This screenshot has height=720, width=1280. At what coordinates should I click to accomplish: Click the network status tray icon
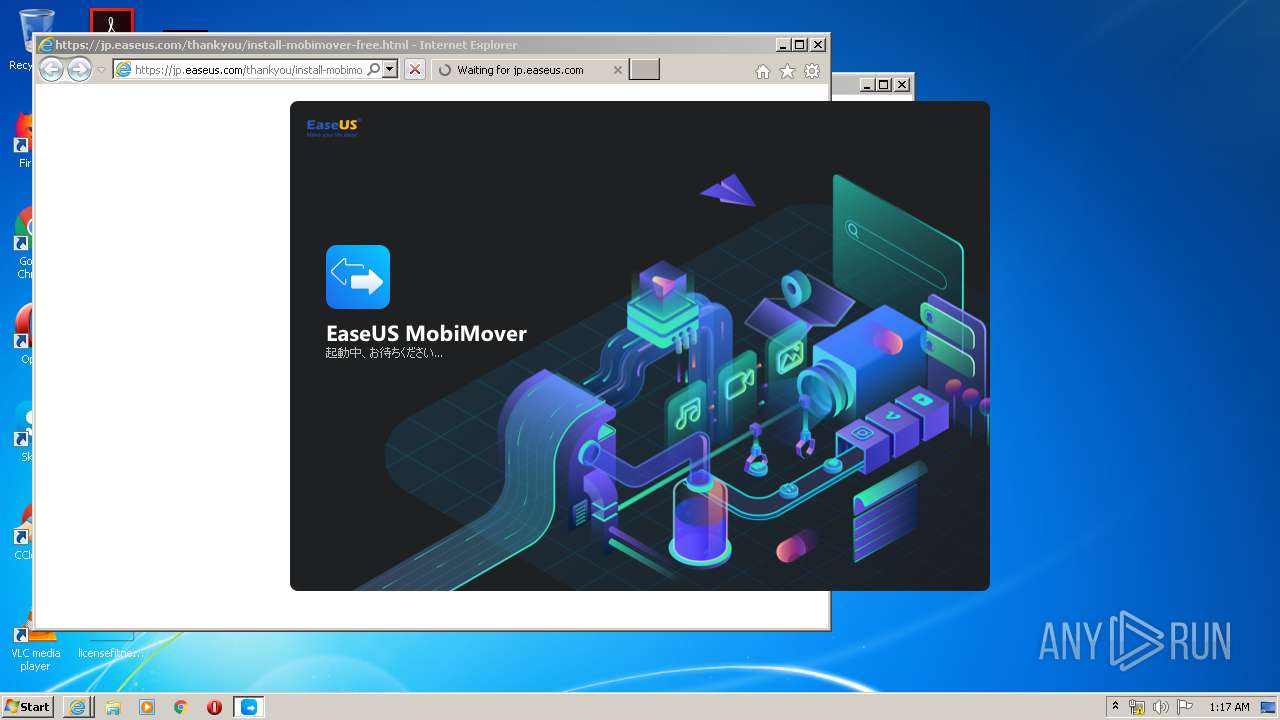(x=1137, y=707)
